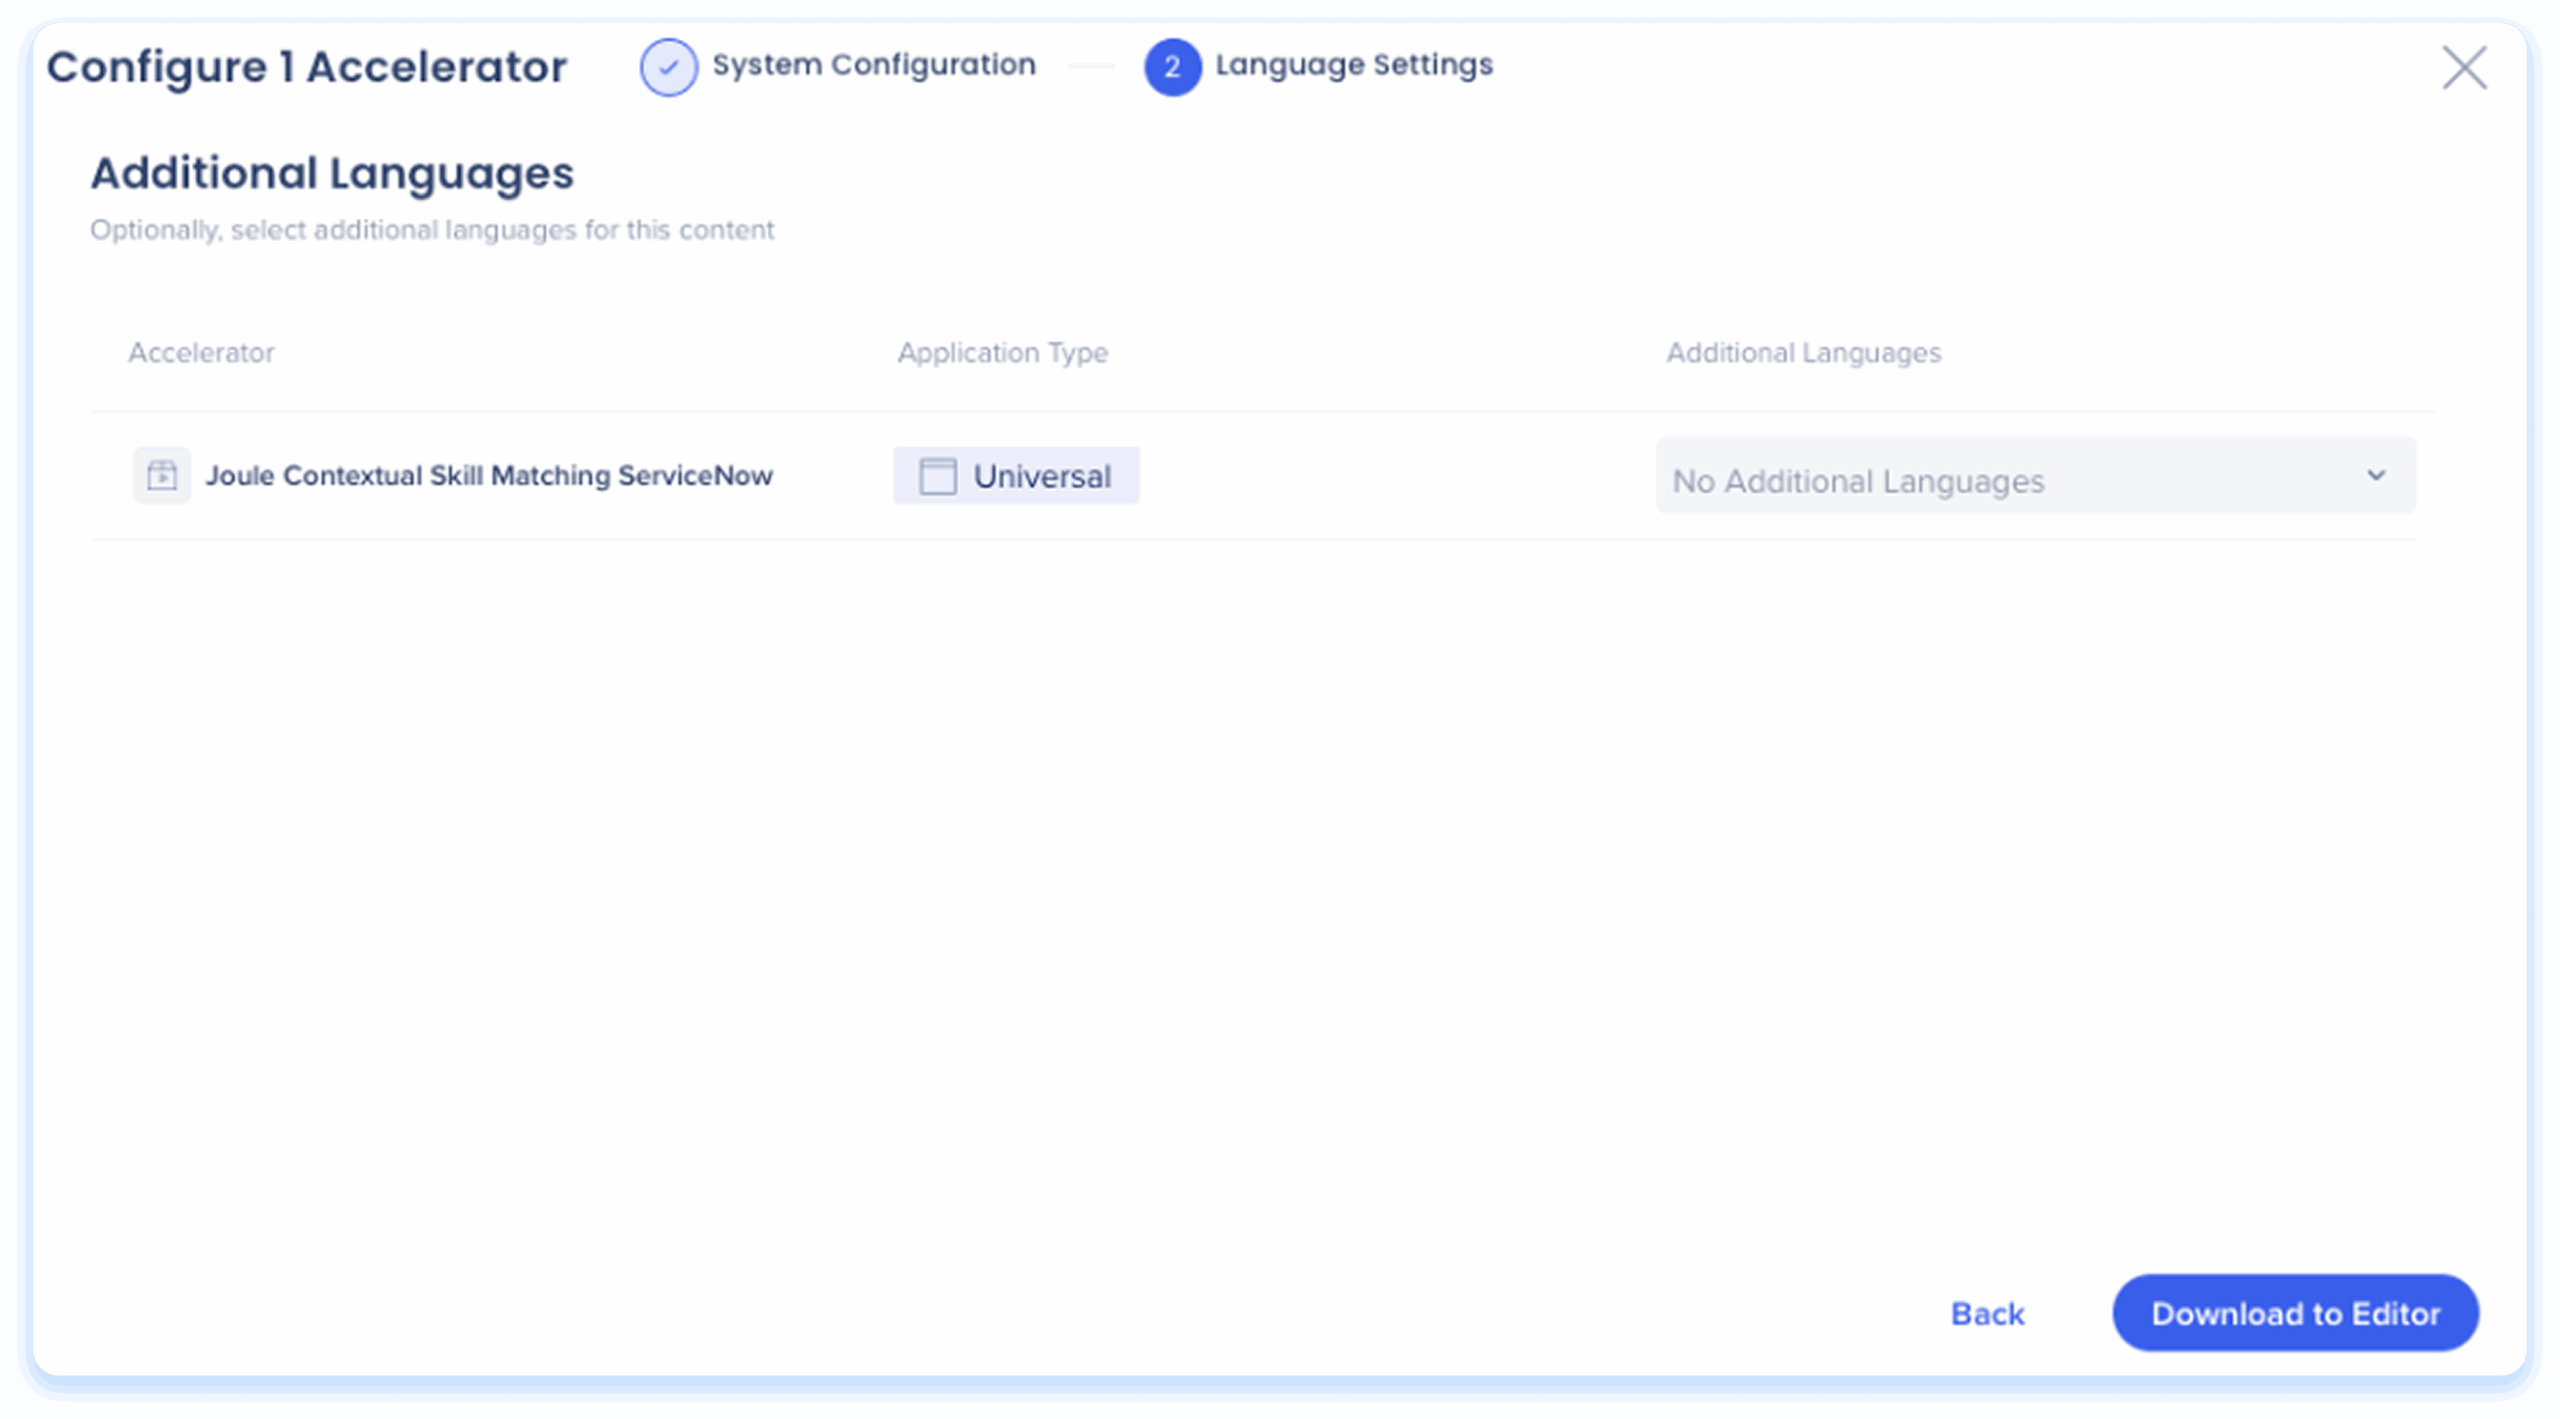Go Back to previous step
Image resolution: width=2560 pixels, height=1419 pixels.
tap(1987, 1313)
